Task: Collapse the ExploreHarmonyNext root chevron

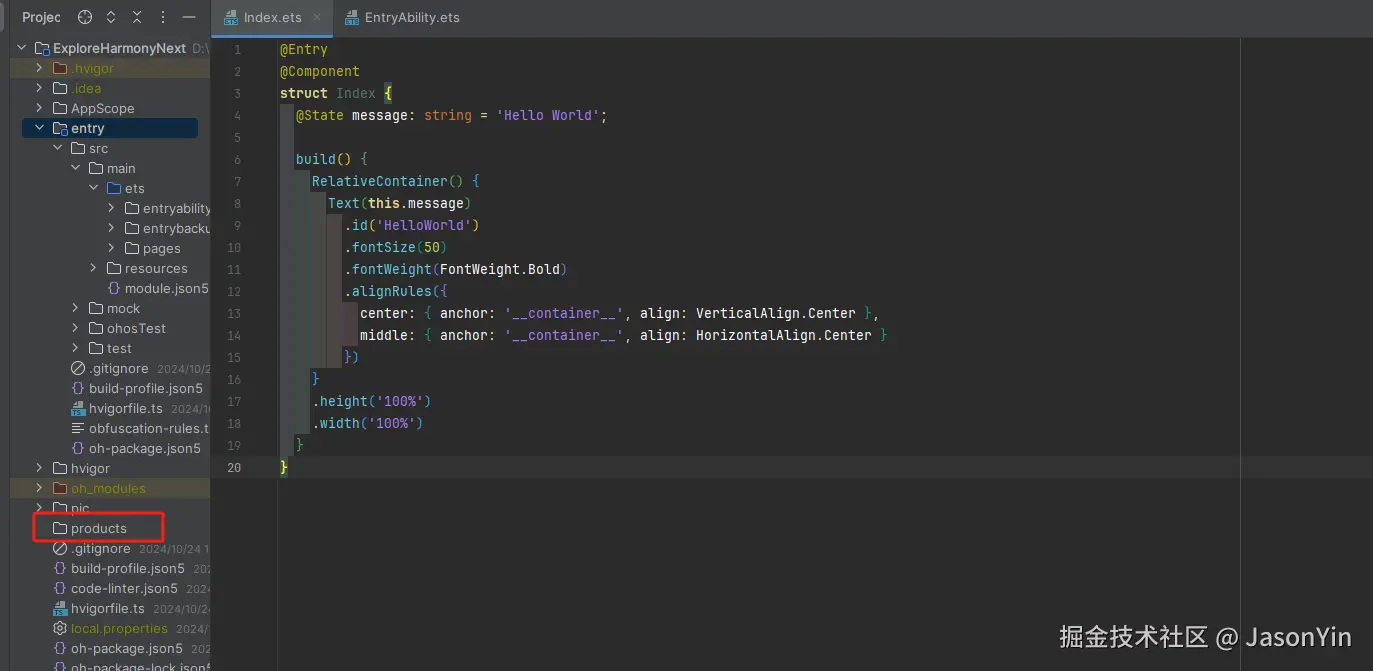Action: (22, 48)
